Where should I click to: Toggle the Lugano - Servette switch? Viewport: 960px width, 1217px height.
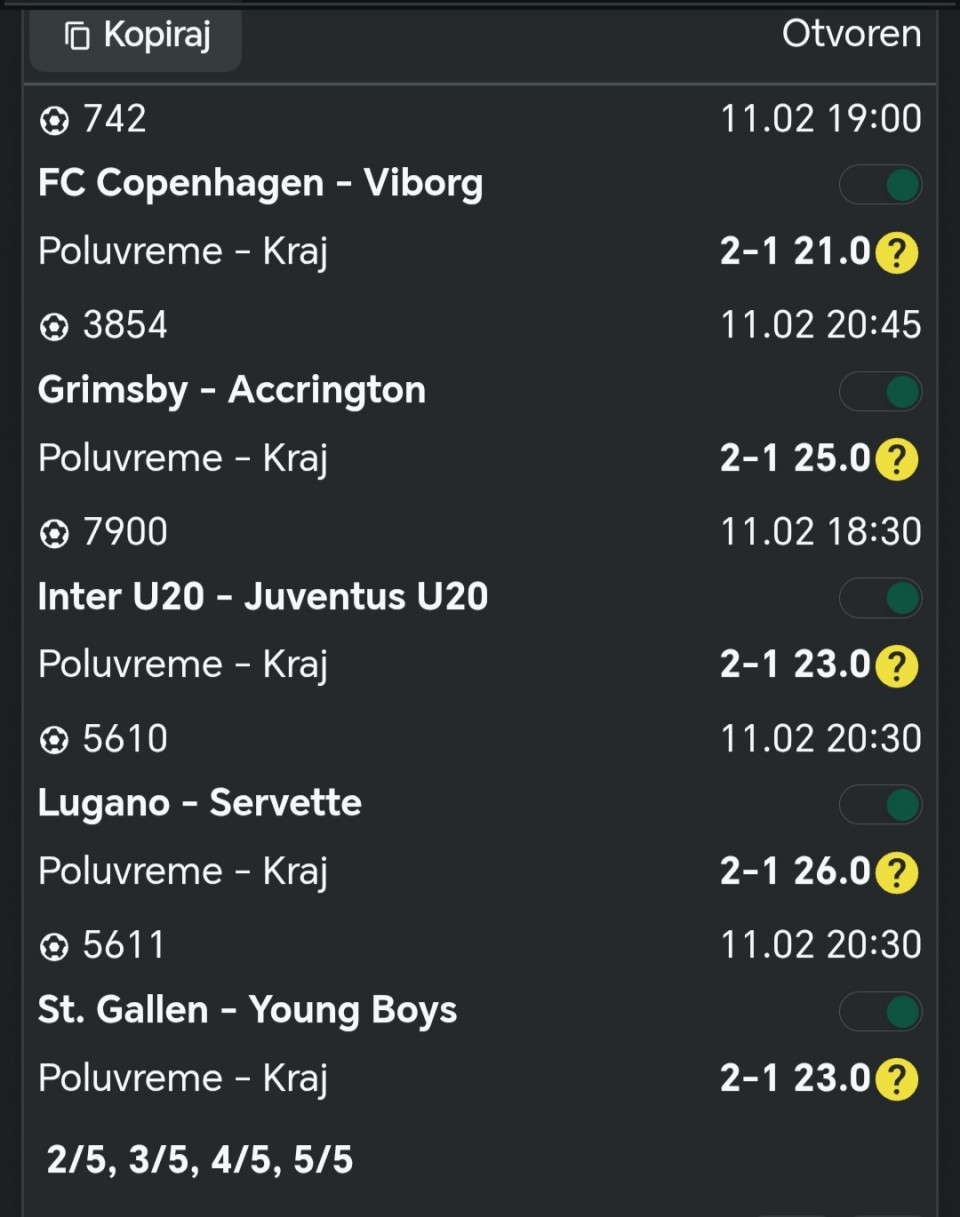[880, 805]
